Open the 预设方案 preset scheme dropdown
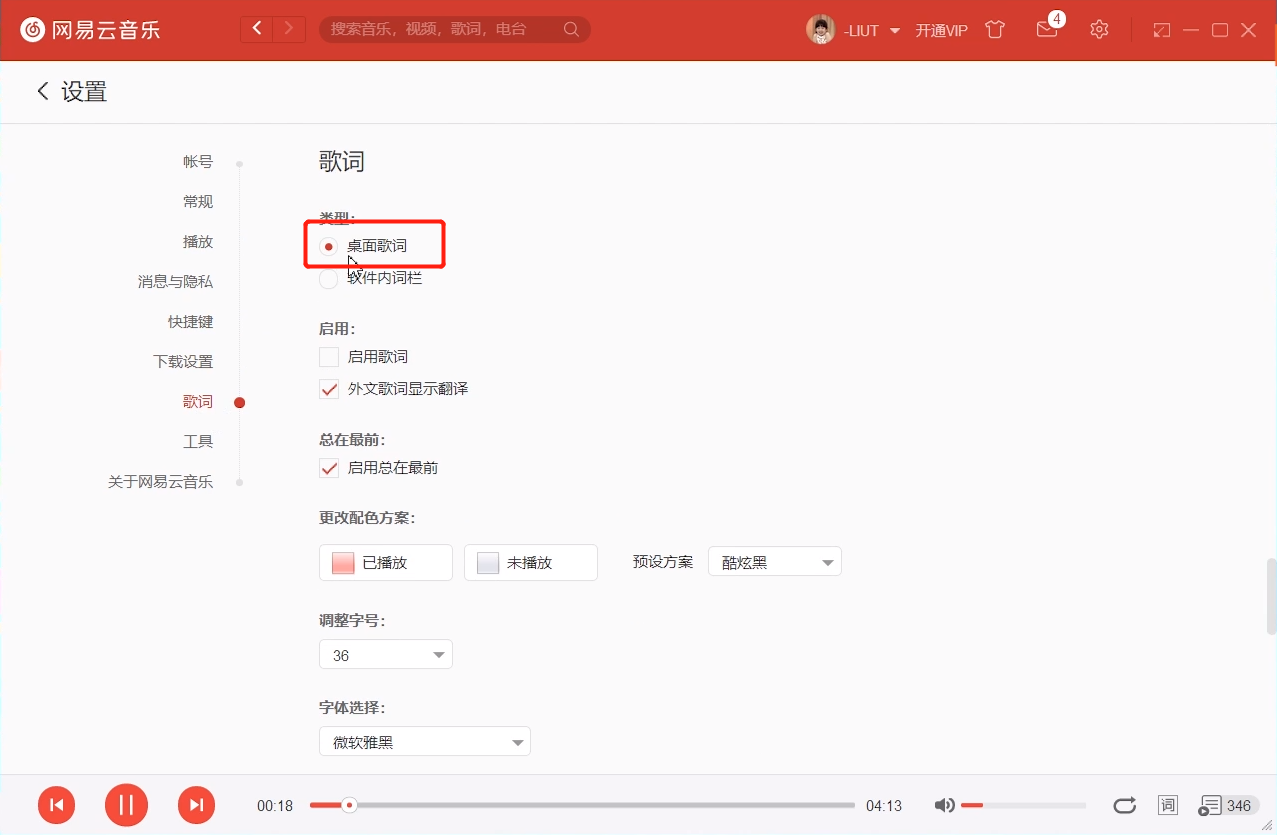Viewport: 1277px width, 835px height. coord(774,561)
